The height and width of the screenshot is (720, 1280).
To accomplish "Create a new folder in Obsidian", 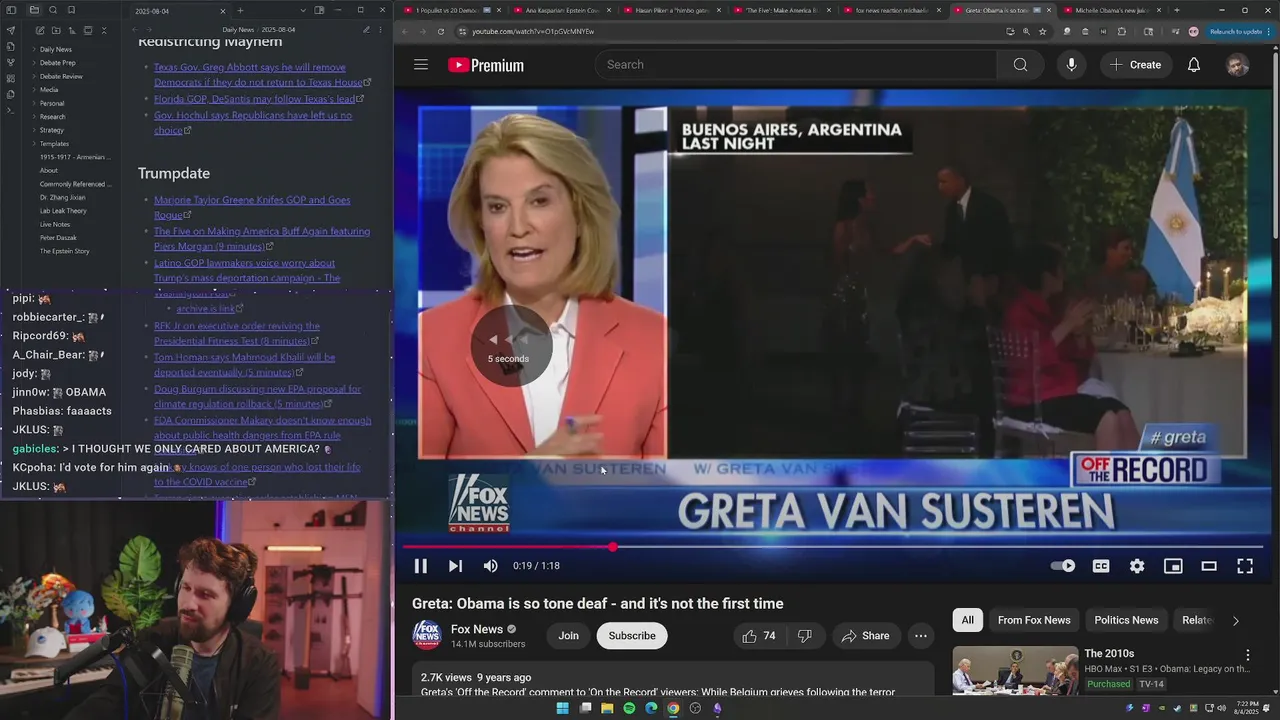I will (56, 31).
